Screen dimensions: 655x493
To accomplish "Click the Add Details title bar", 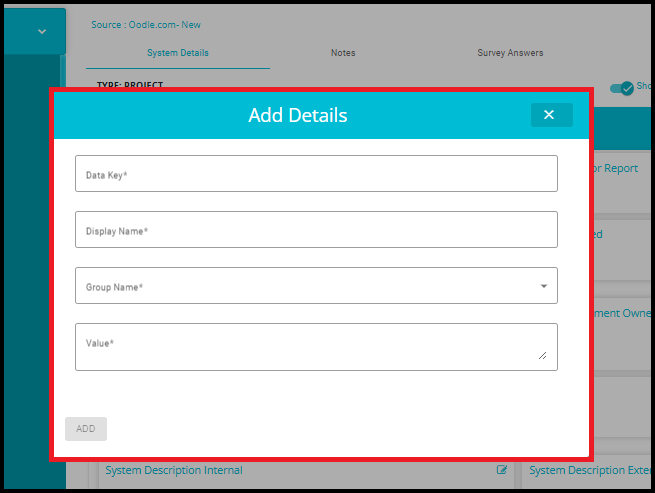I will pyautogui.click(x=298, y=115).
